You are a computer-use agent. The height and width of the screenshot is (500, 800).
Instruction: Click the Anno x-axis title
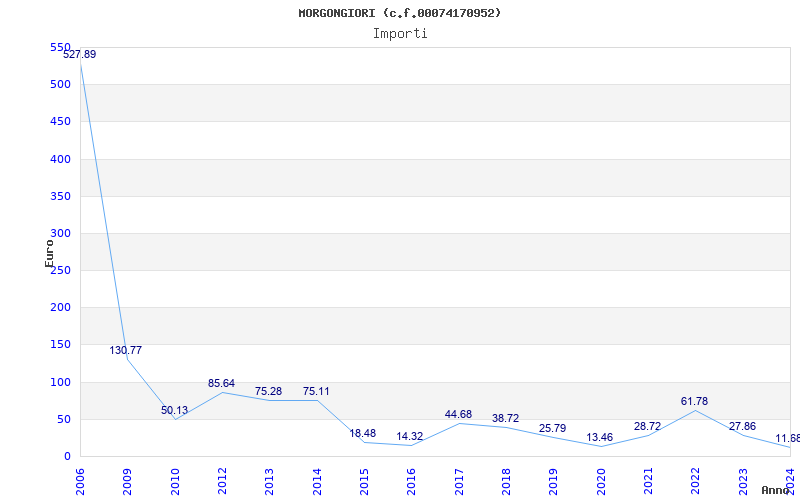775,490
